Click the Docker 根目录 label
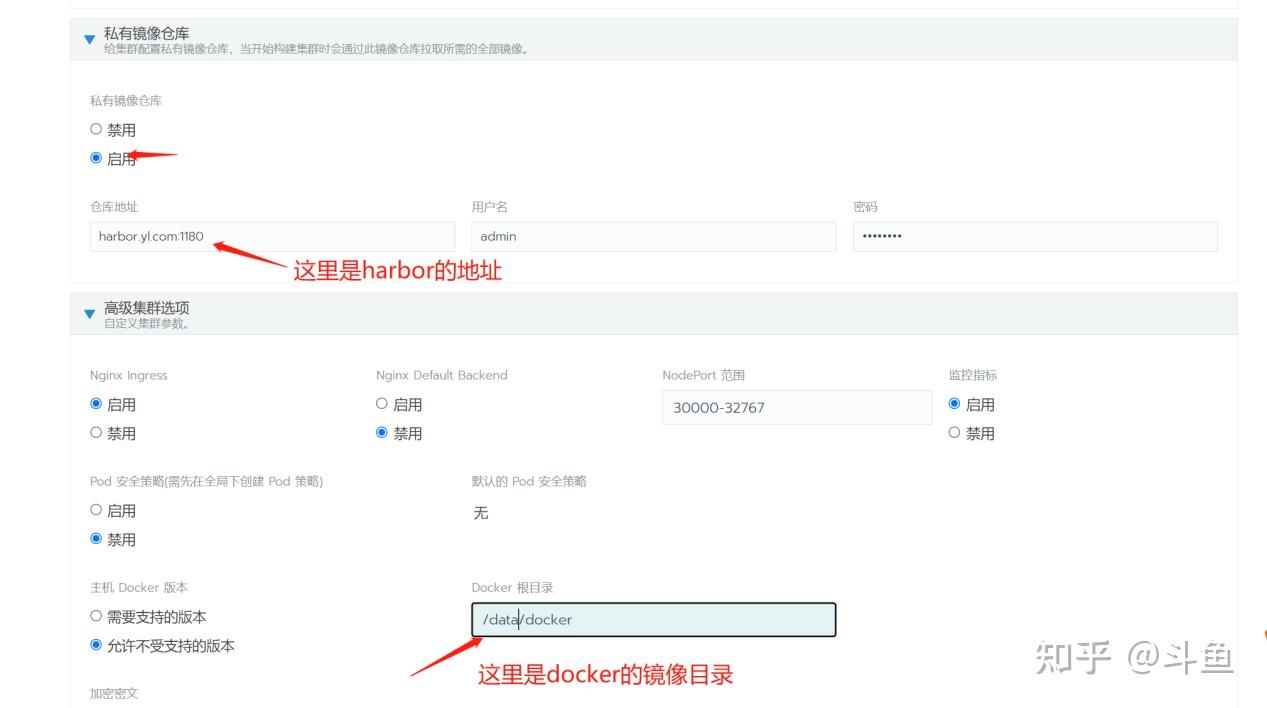This screenshot has width=1267, height=708. click(x=512, y=587)
